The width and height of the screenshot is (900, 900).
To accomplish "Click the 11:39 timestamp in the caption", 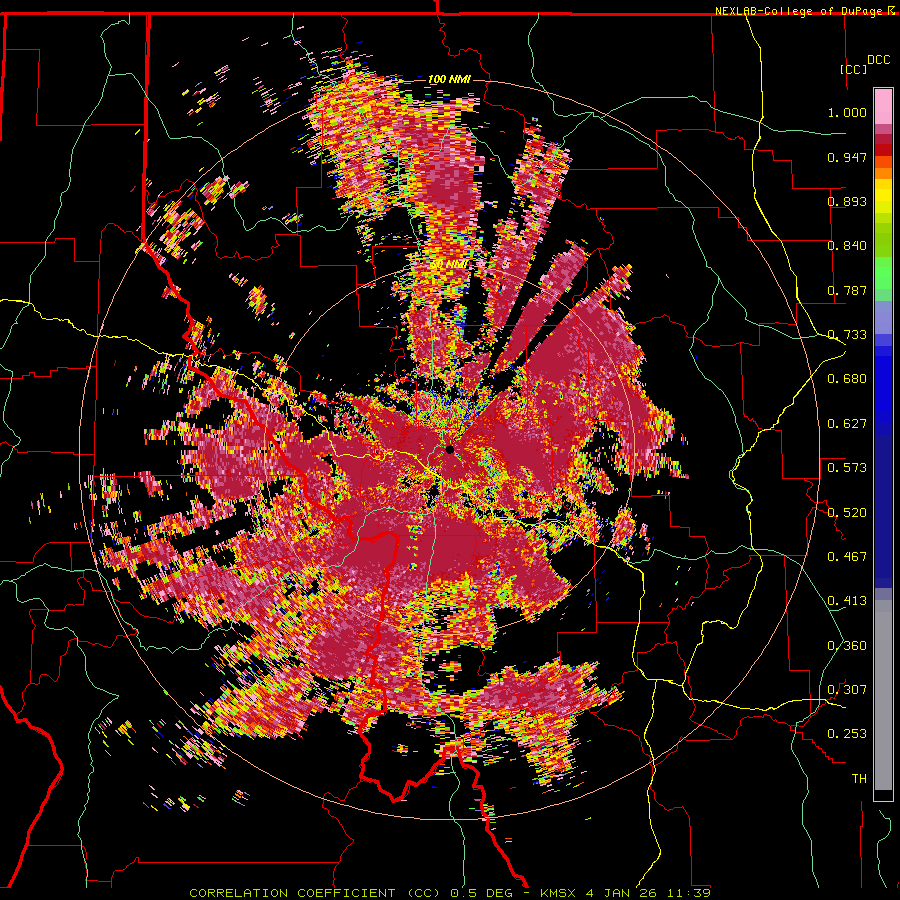I will click(689, 893).
